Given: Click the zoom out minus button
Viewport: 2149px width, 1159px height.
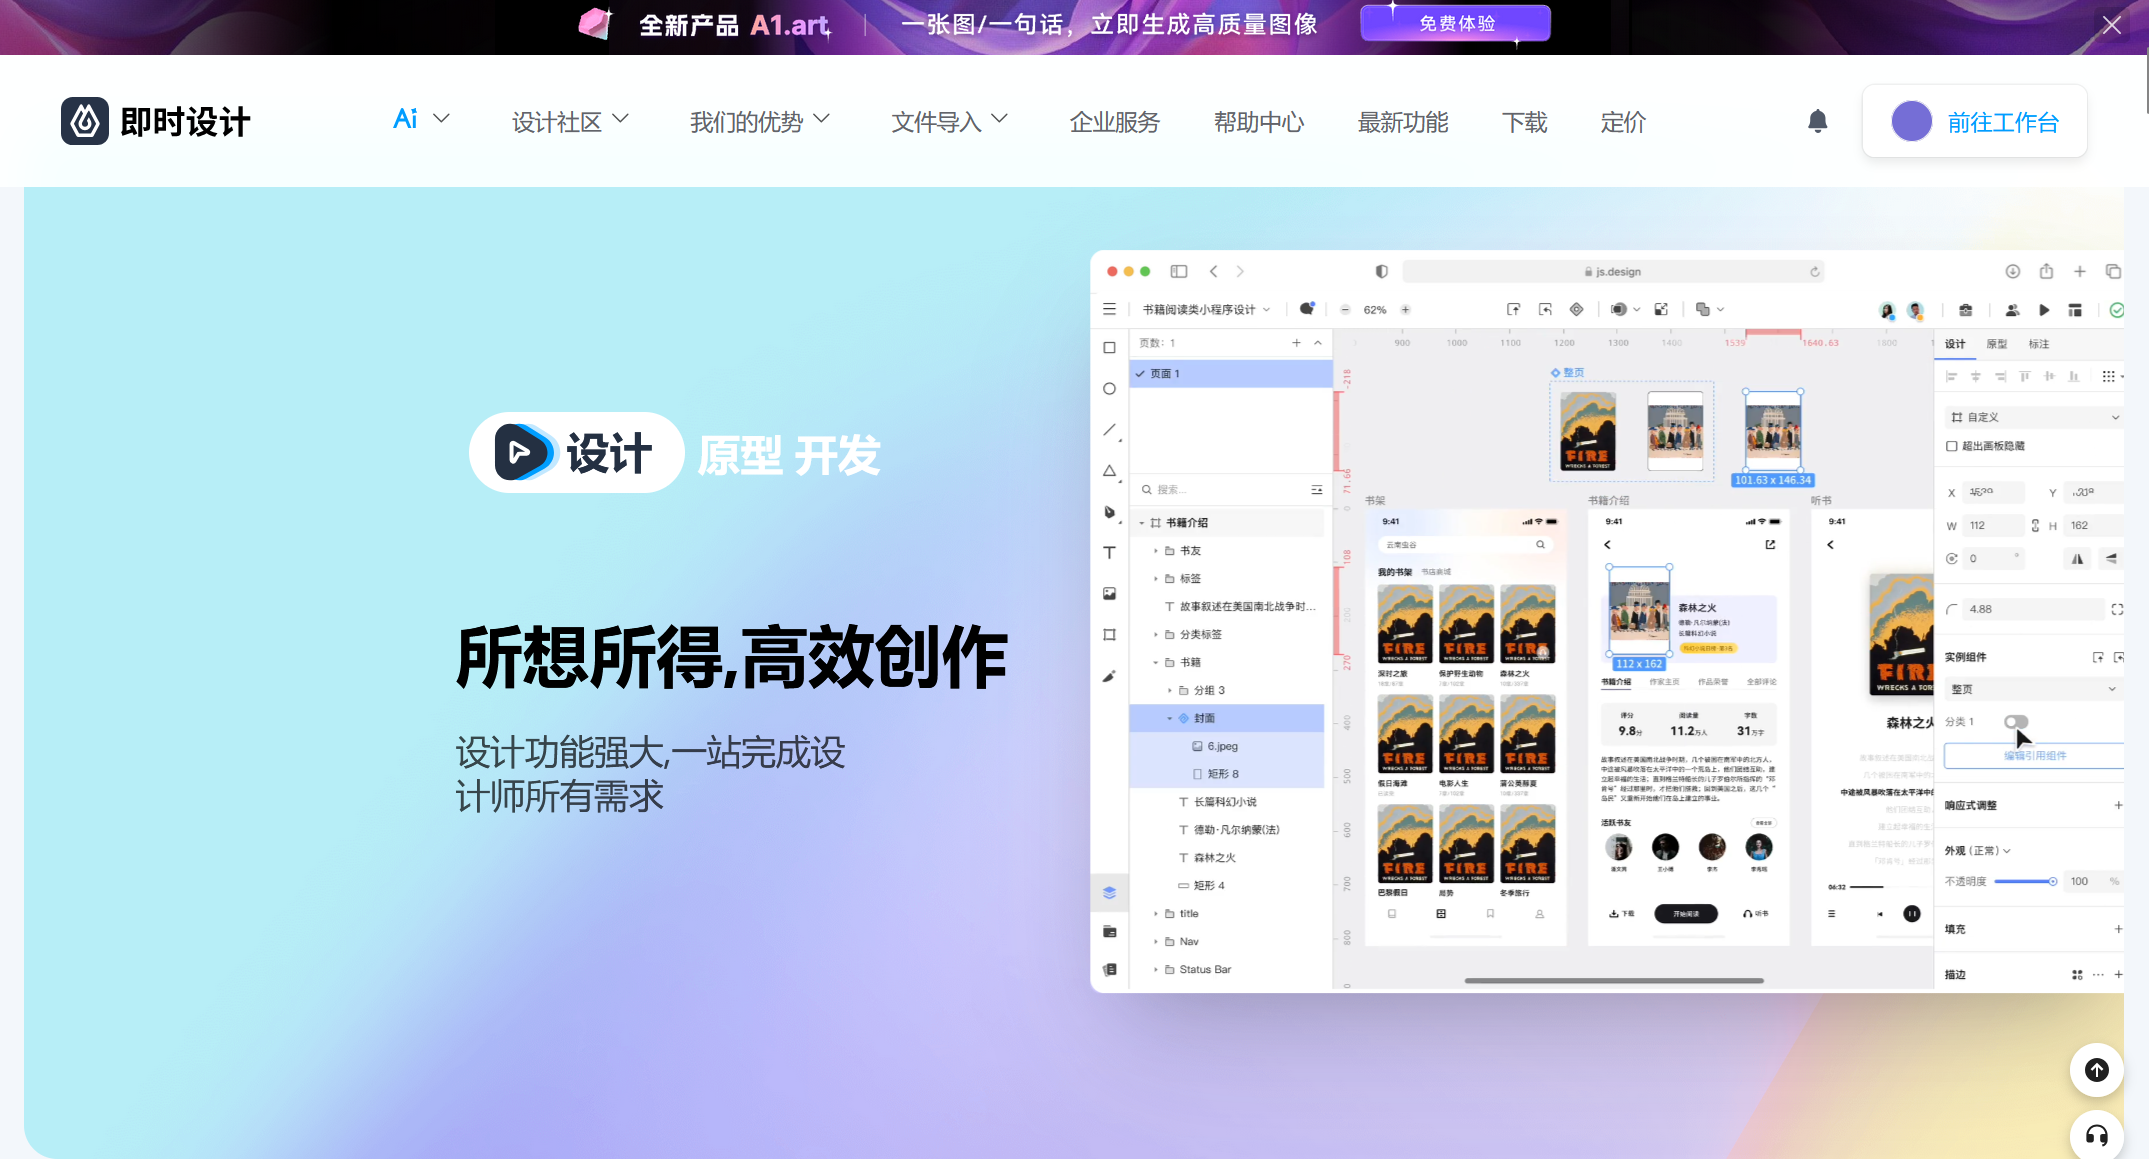Looking at the screenshot, I should [1345, 310].
